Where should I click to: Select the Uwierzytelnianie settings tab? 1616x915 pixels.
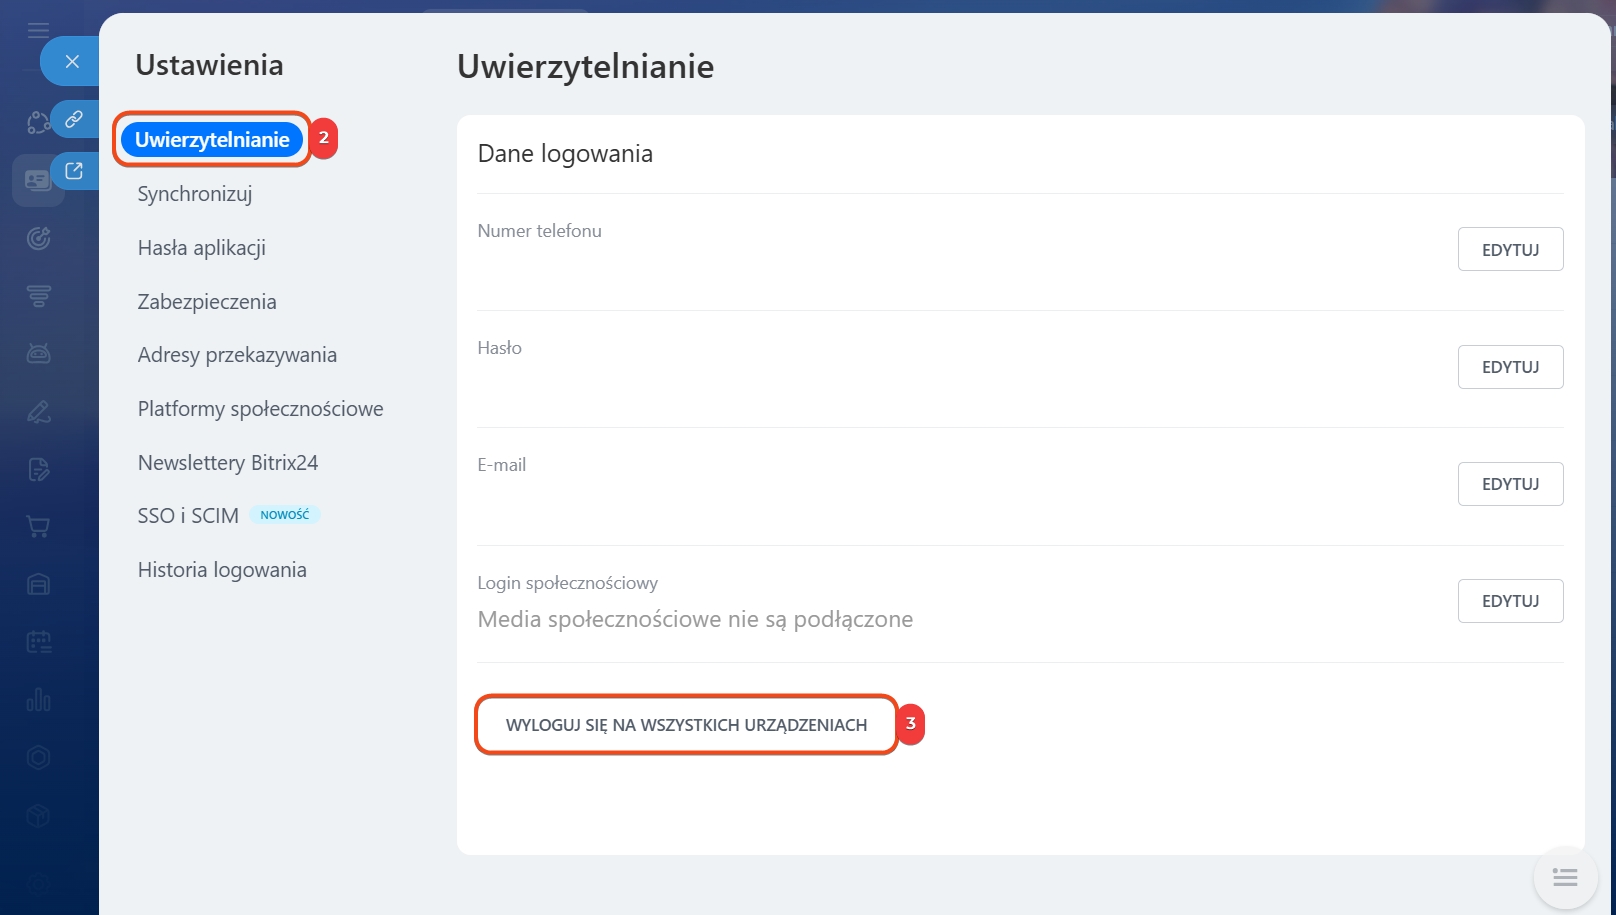(x=212, y=140)
